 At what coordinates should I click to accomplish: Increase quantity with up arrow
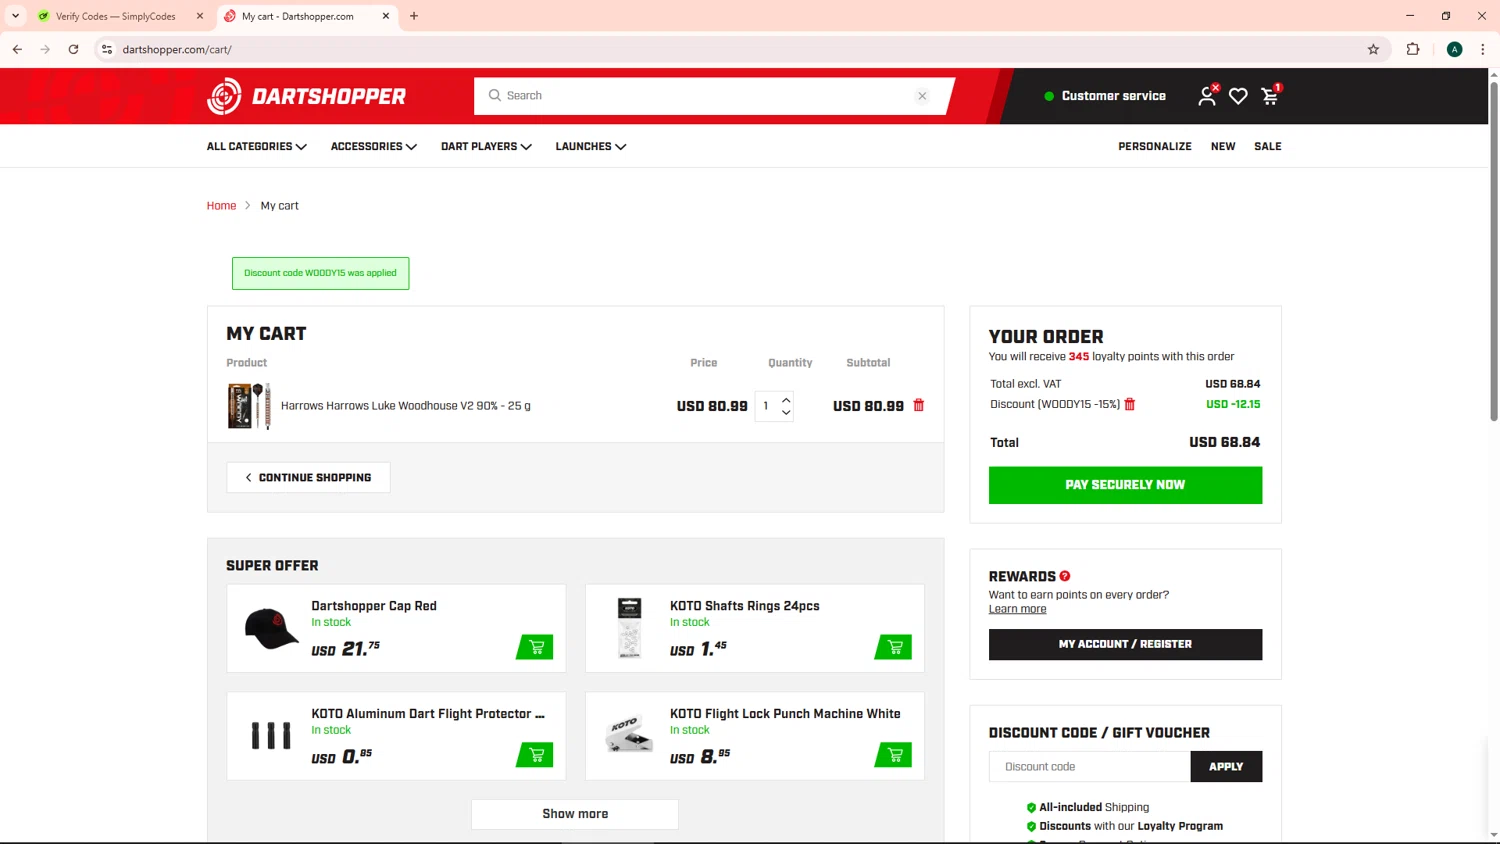click(x=786, y=400)
